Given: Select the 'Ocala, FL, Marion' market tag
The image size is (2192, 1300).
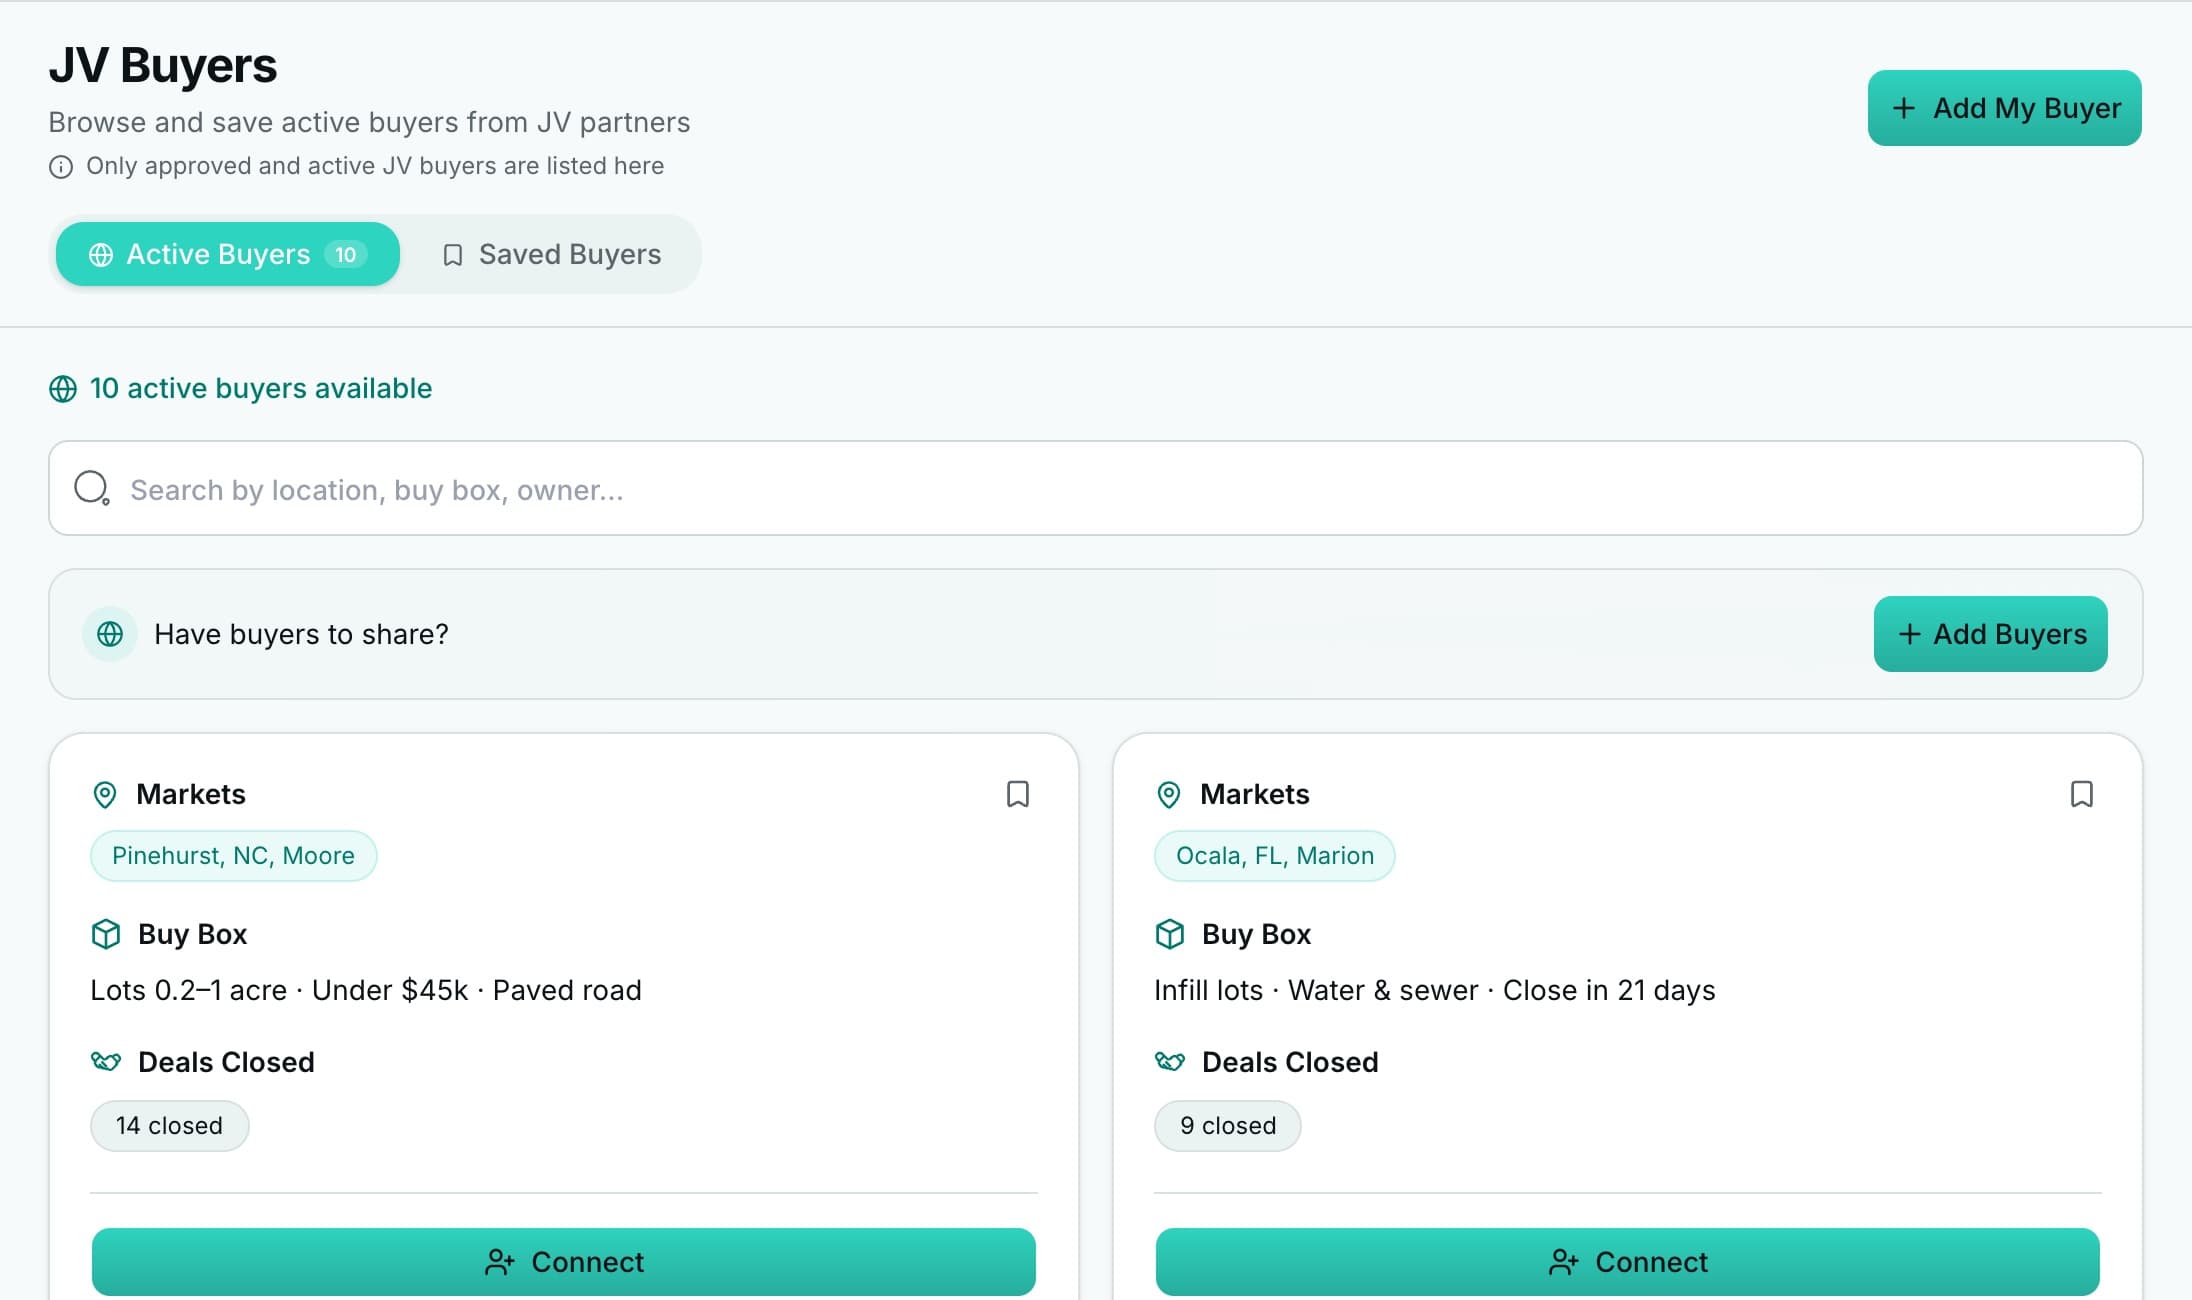Looking at the screenshot, I should click(x=1275, y=856).
